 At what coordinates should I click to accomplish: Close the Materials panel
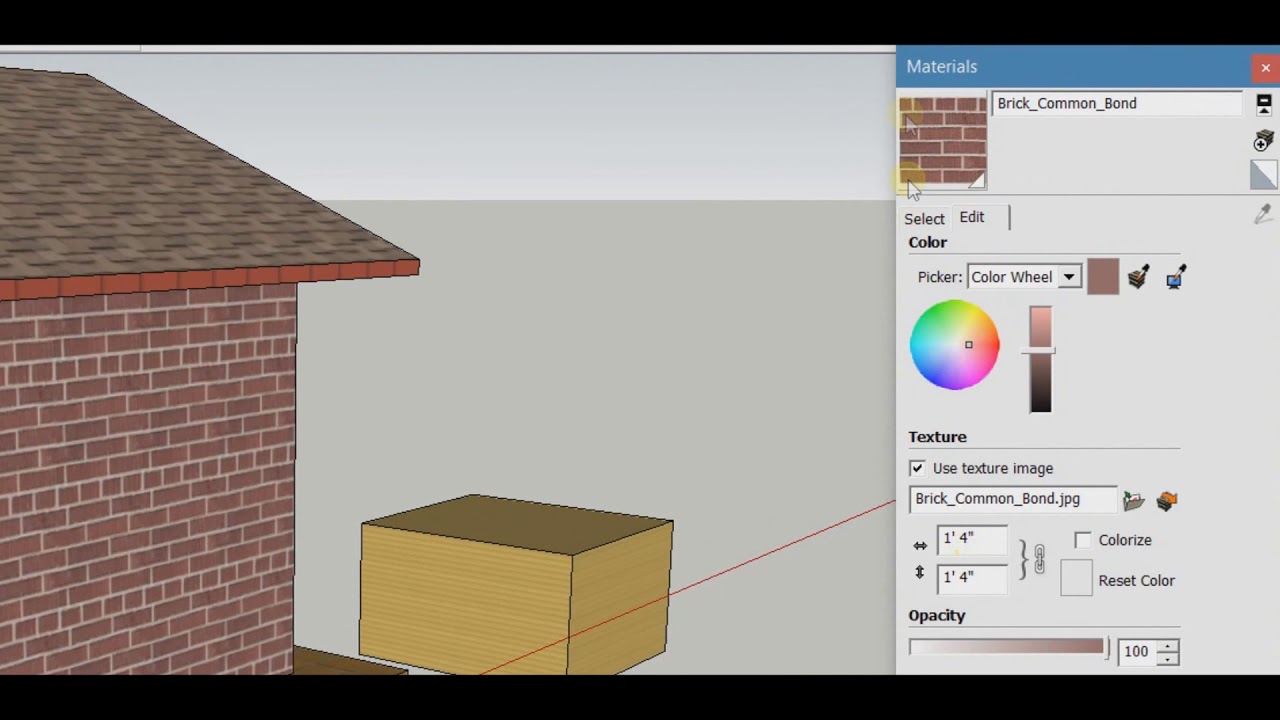click(1265, 68)
